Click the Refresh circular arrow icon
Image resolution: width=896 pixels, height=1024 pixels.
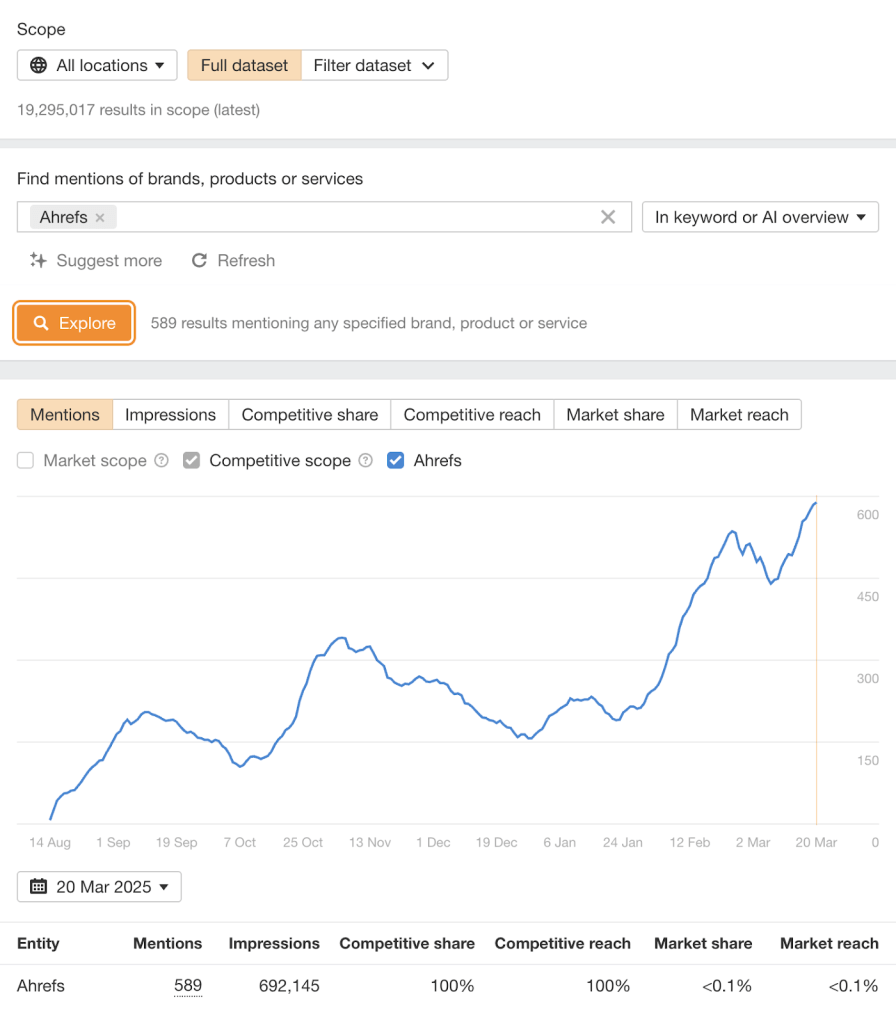click(x=199, y=261)
